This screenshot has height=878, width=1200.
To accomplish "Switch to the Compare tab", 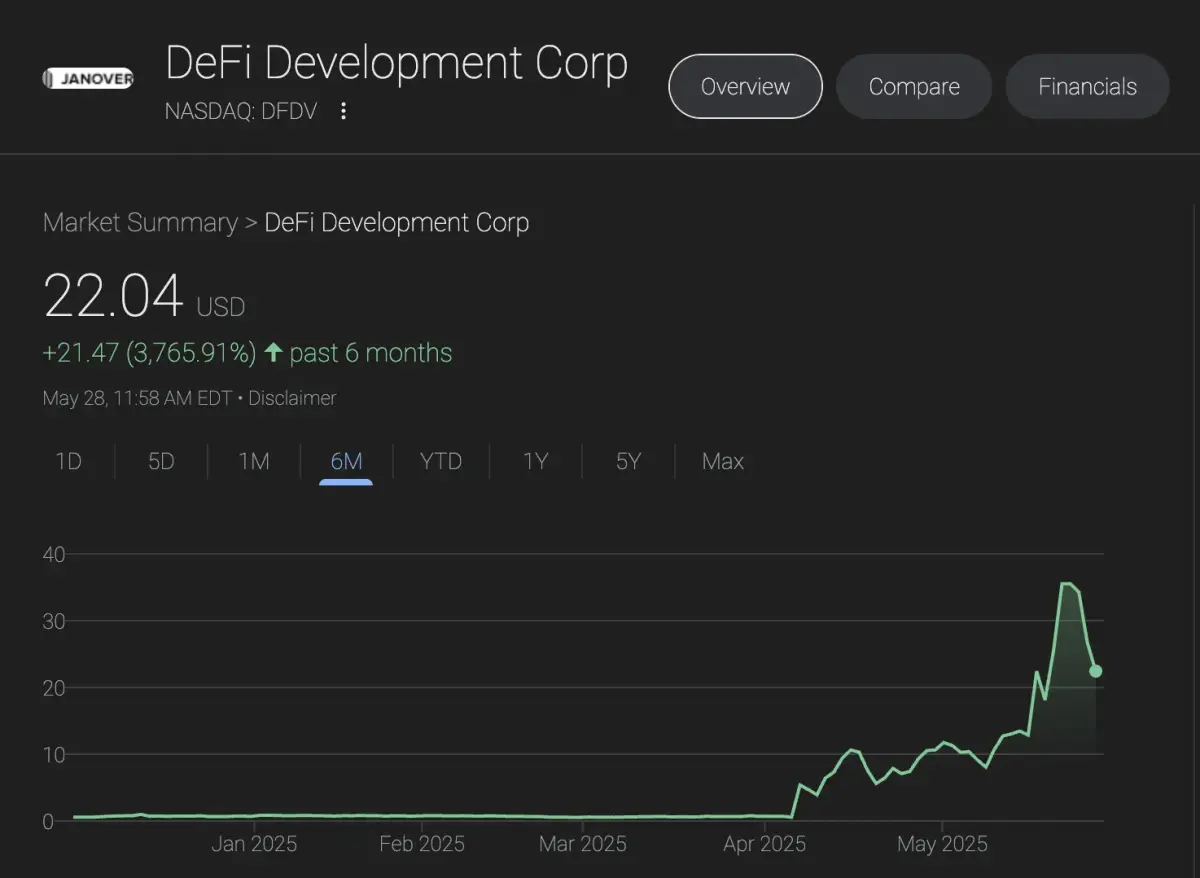I will pos(914,87).
